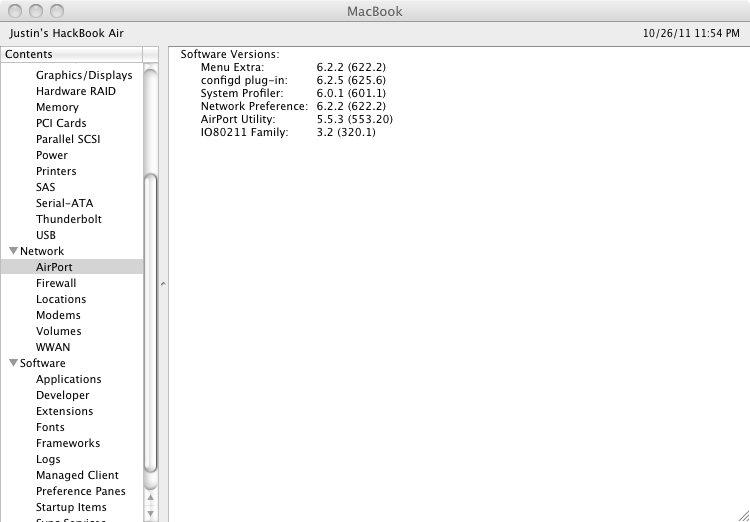750x522 pixels.
Task: Click Network Preference version value
Action: tap(351, 106)
